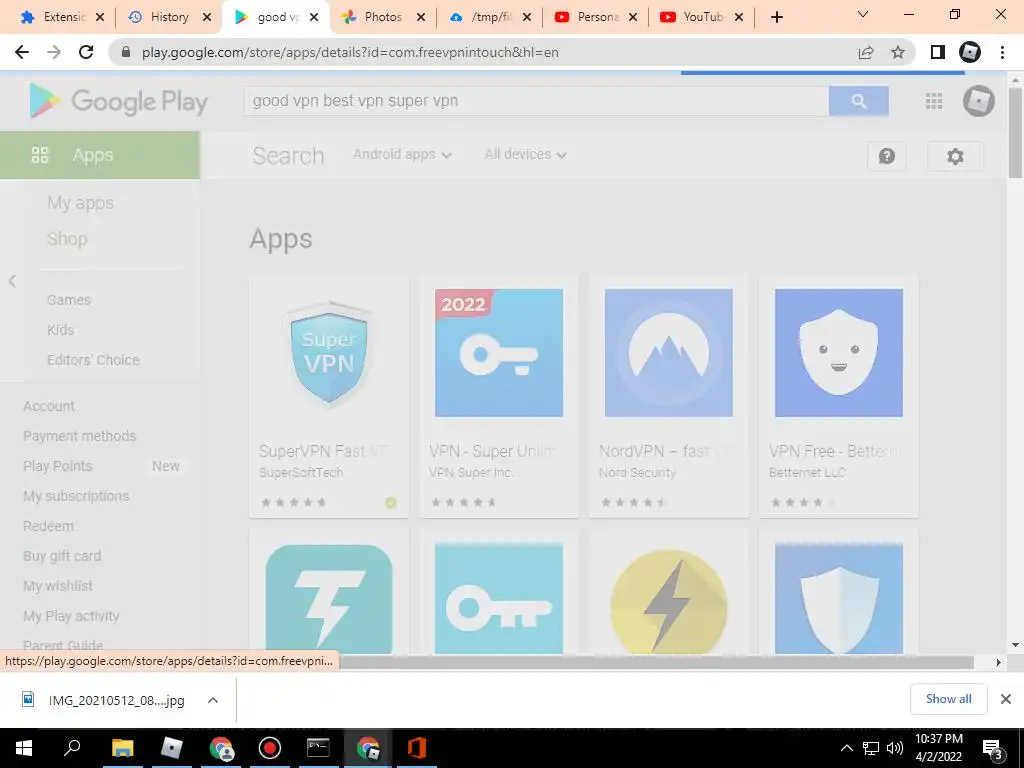1024x768 pixels.
Task: Open the Betternet VPN Free shield face icon
Action: click(839, 353)
